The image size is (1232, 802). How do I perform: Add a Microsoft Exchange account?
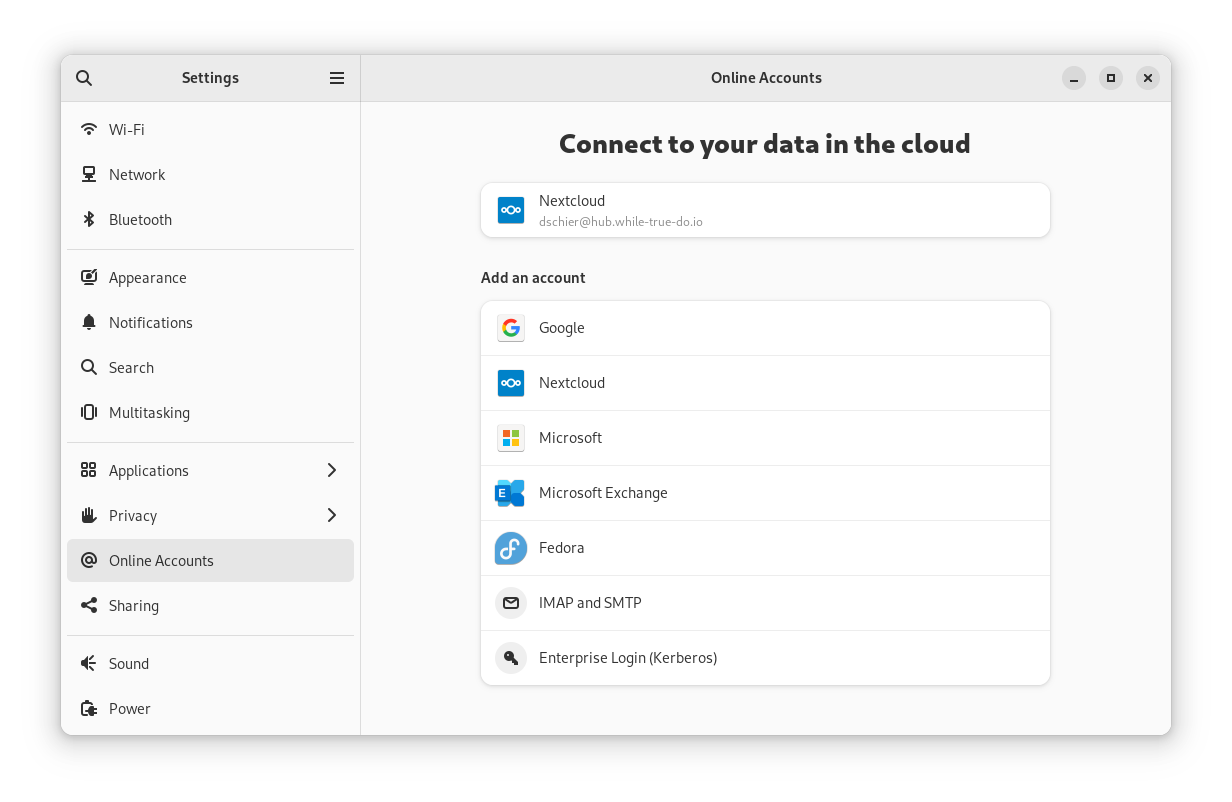point(765,493)
